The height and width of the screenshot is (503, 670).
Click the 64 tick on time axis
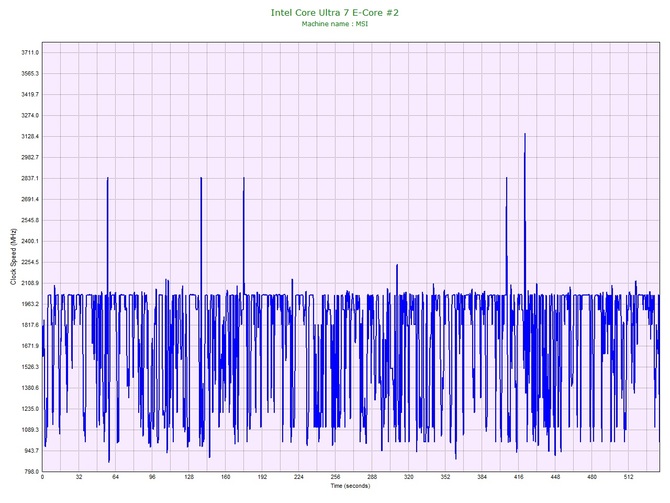tap(115, 477)
